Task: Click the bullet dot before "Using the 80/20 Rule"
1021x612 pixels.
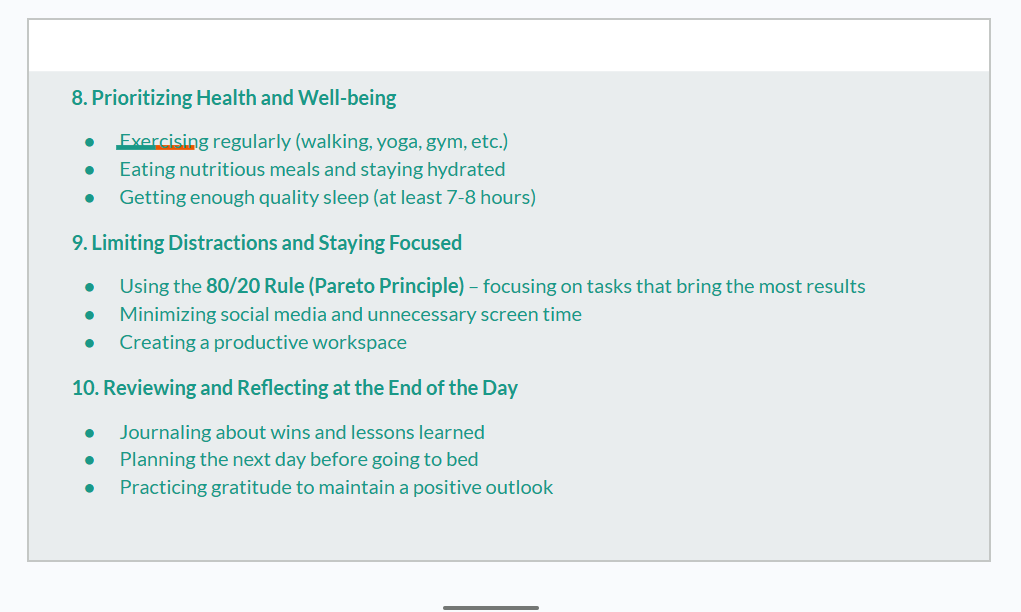Action: coord(90,287)
